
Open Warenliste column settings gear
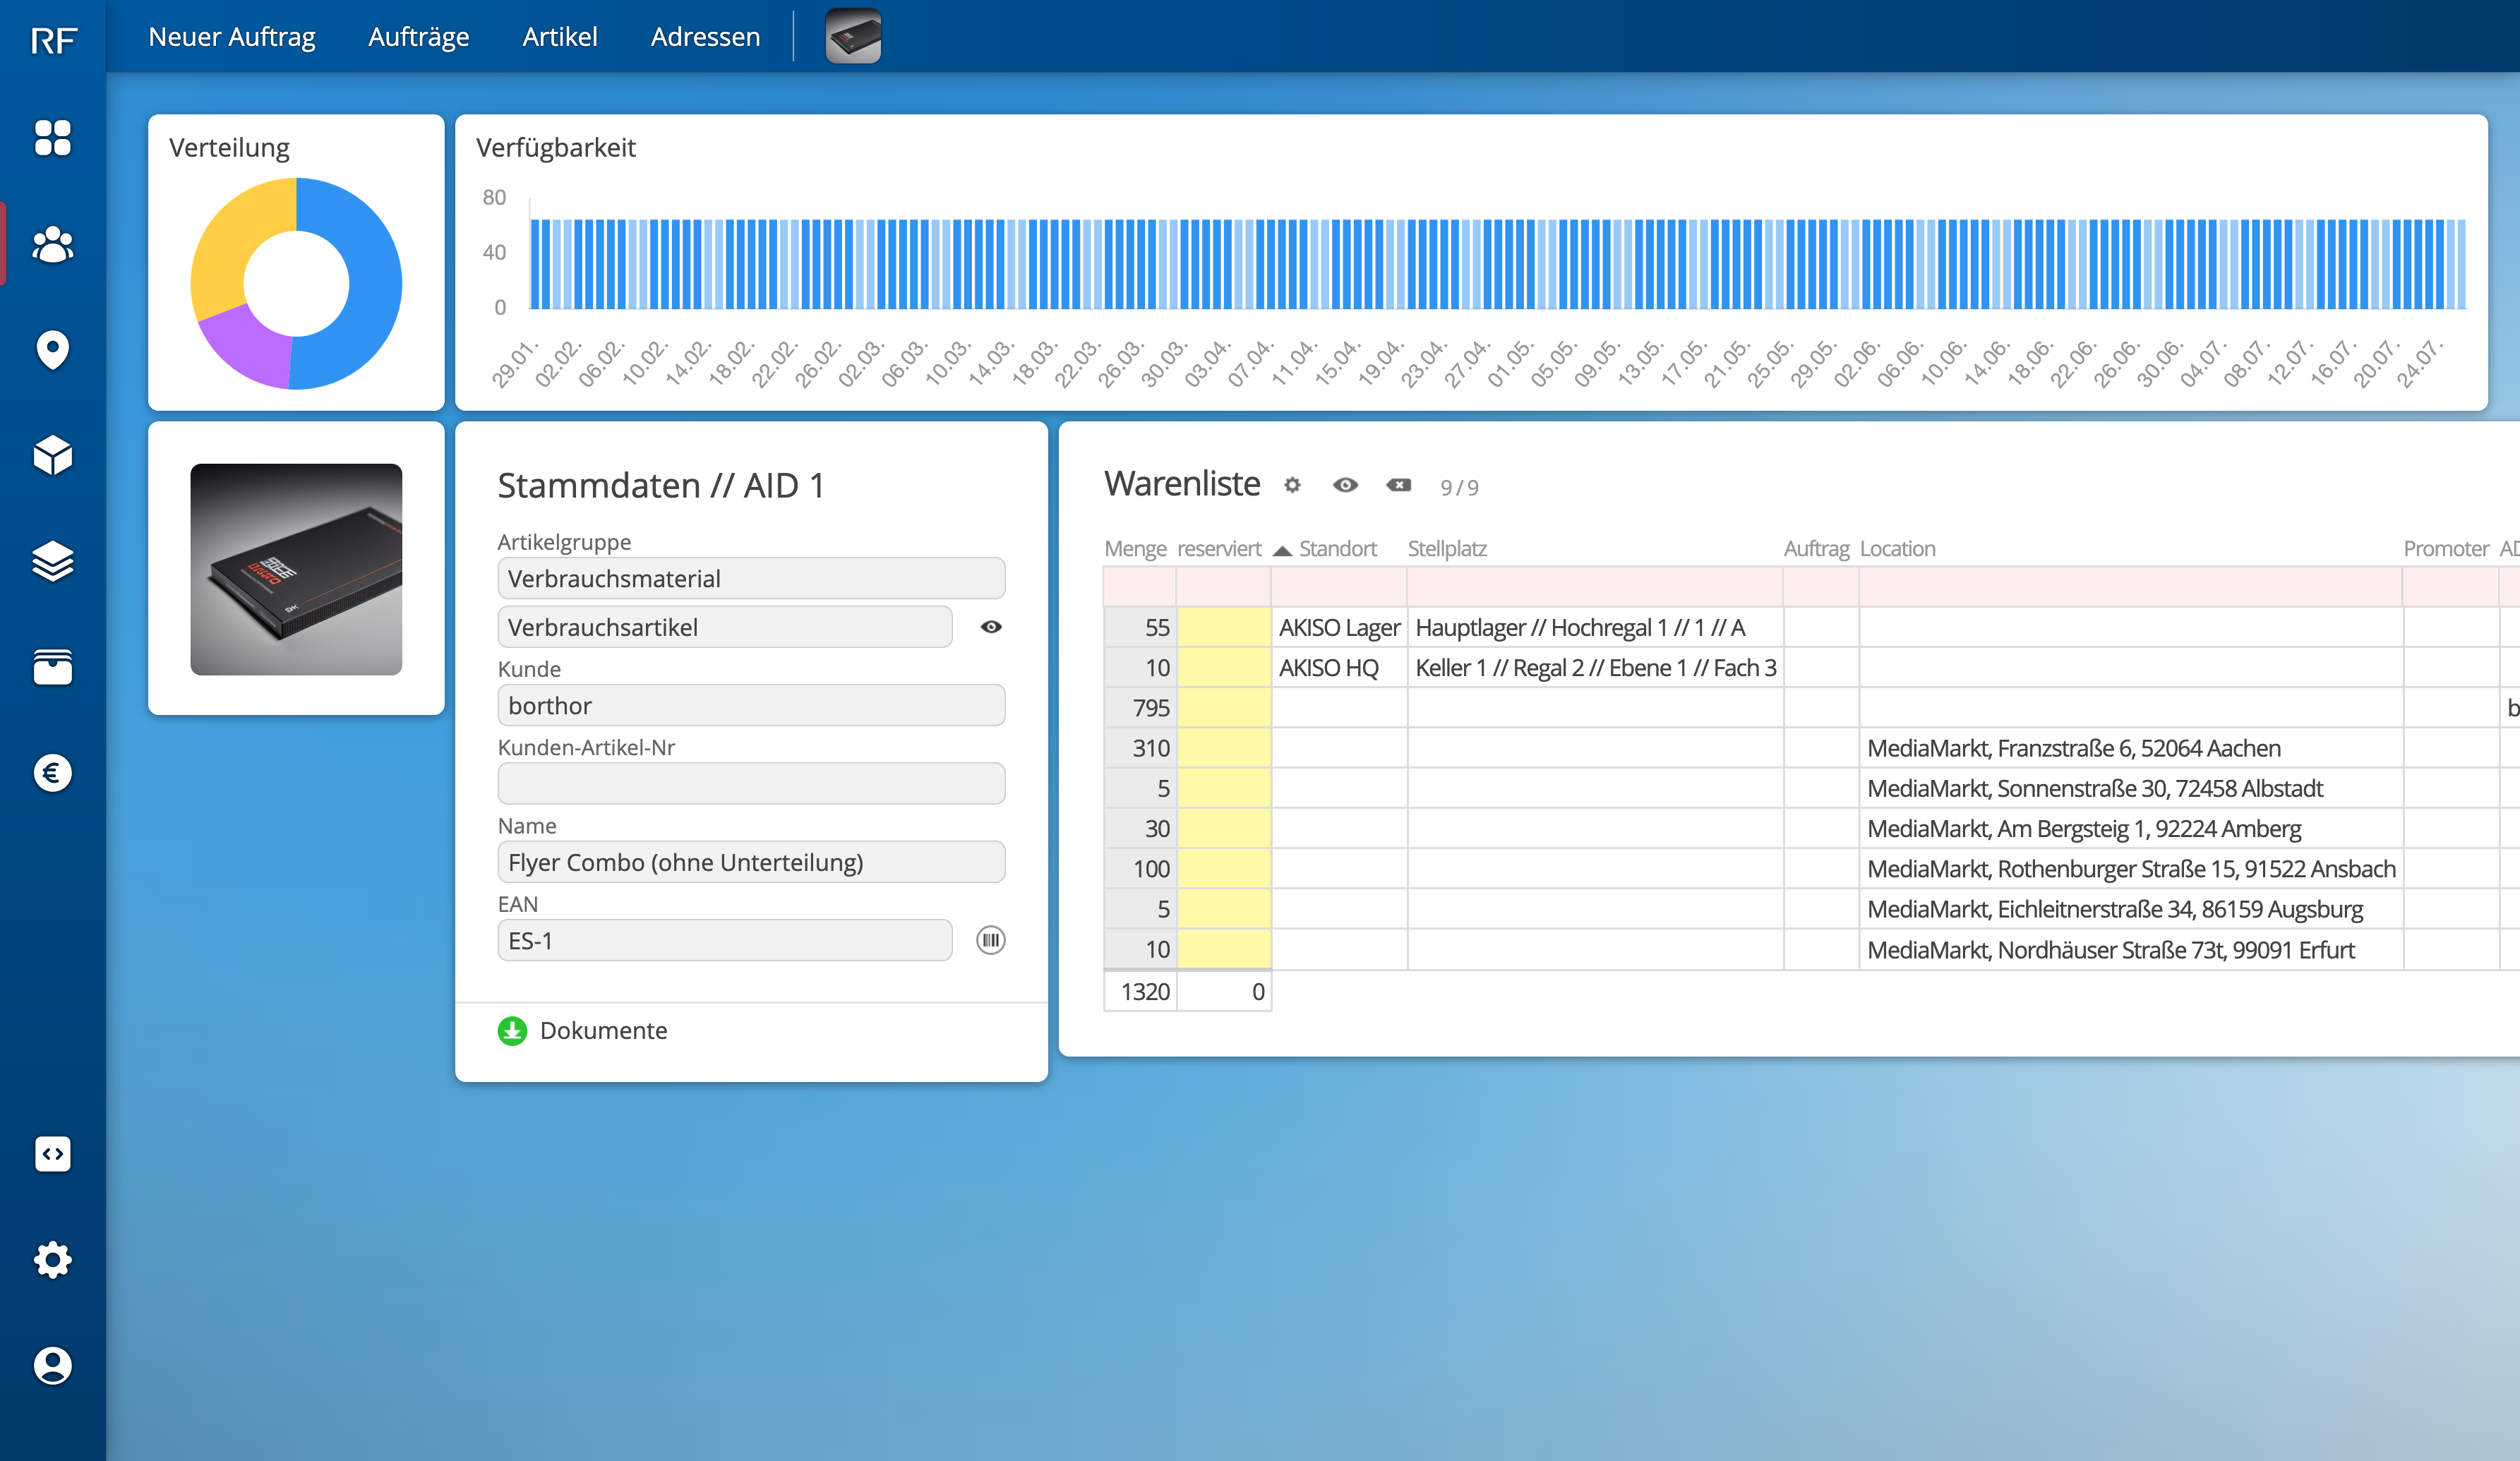(1292, 485)
